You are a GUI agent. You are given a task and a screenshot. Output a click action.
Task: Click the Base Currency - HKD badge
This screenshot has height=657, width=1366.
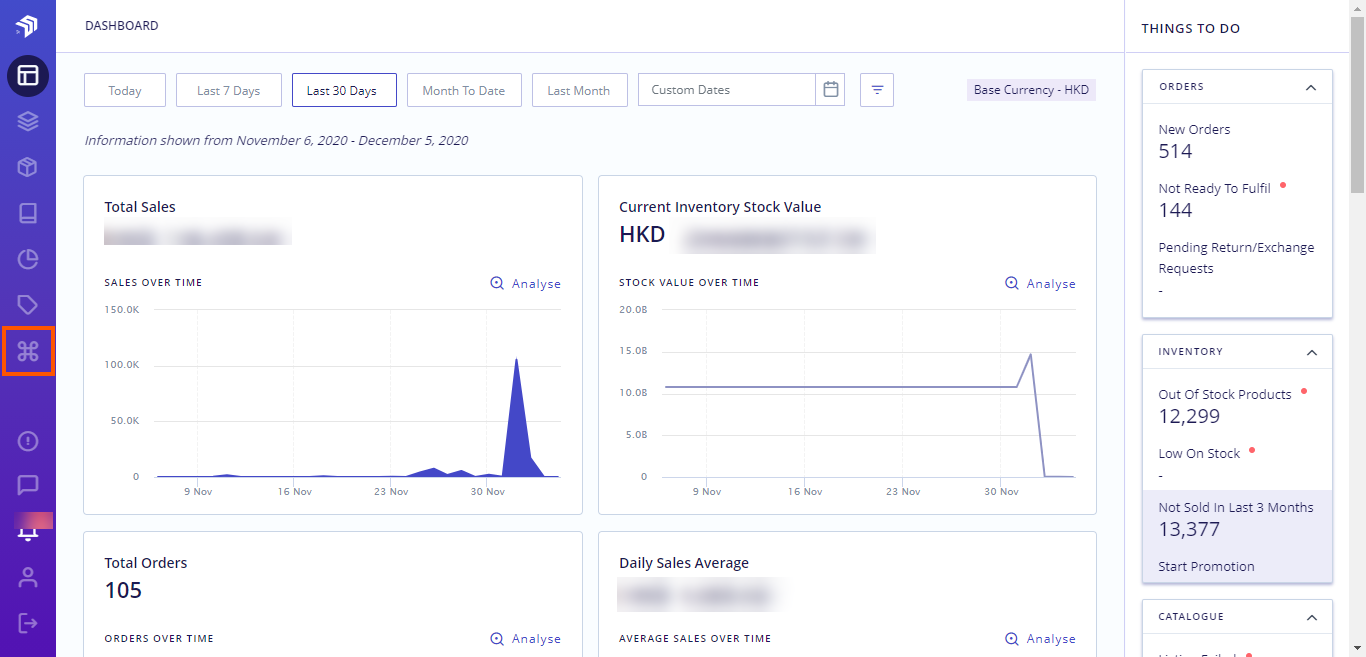(x=1032, y=90)
